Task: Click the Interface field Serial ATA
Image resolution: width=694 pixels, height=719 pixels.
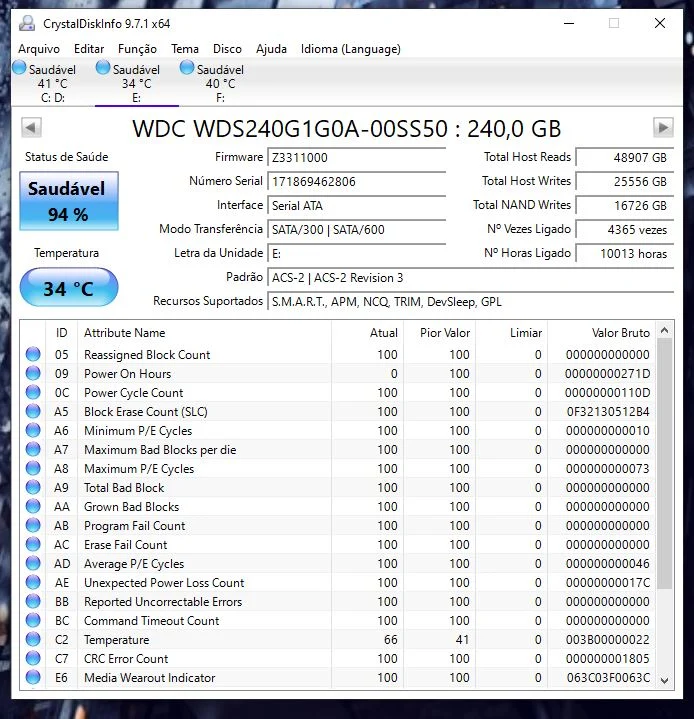Action: pyautogui.click(x=356, y=205)
